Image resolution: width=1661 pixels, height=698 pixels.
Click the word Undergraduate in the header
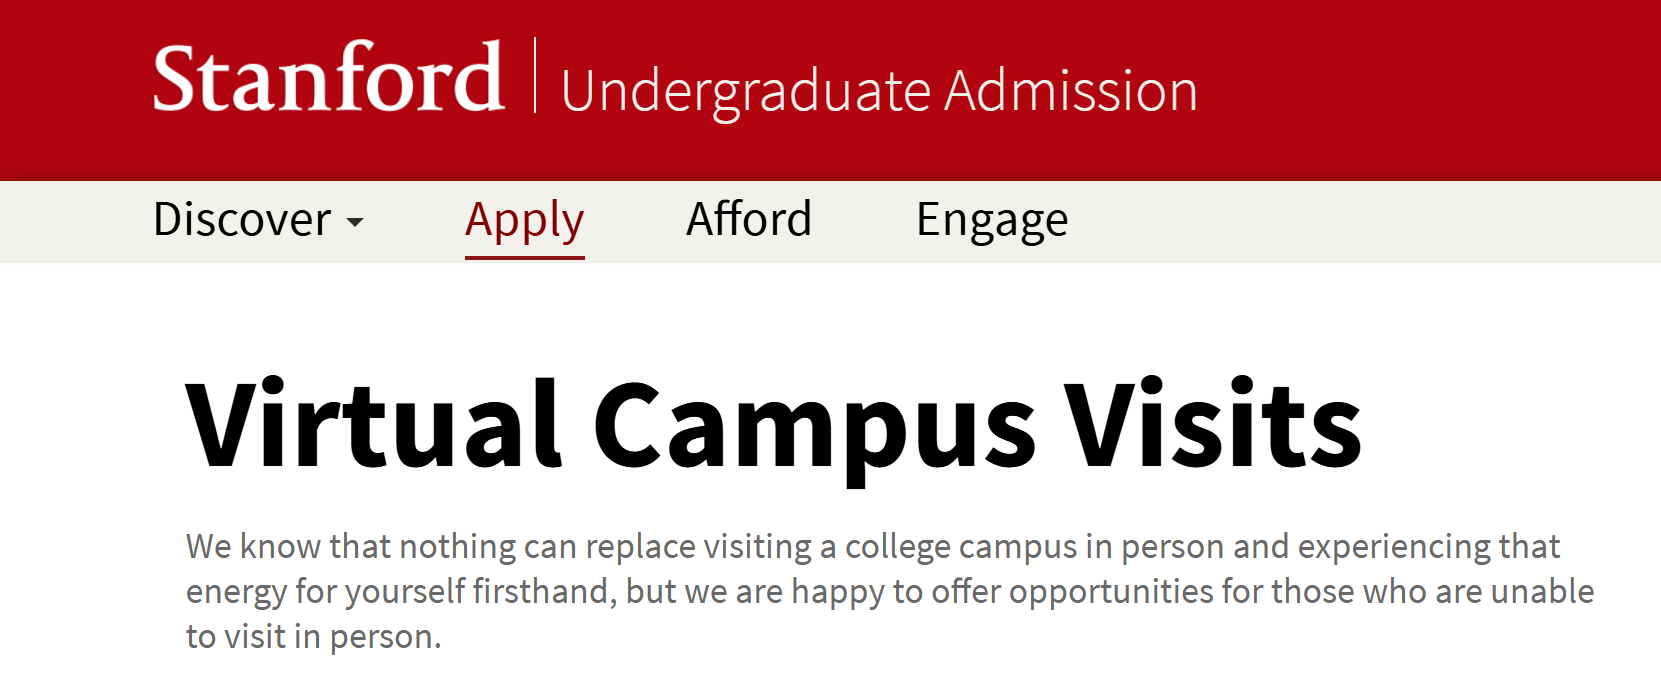[x=747, y=93]
